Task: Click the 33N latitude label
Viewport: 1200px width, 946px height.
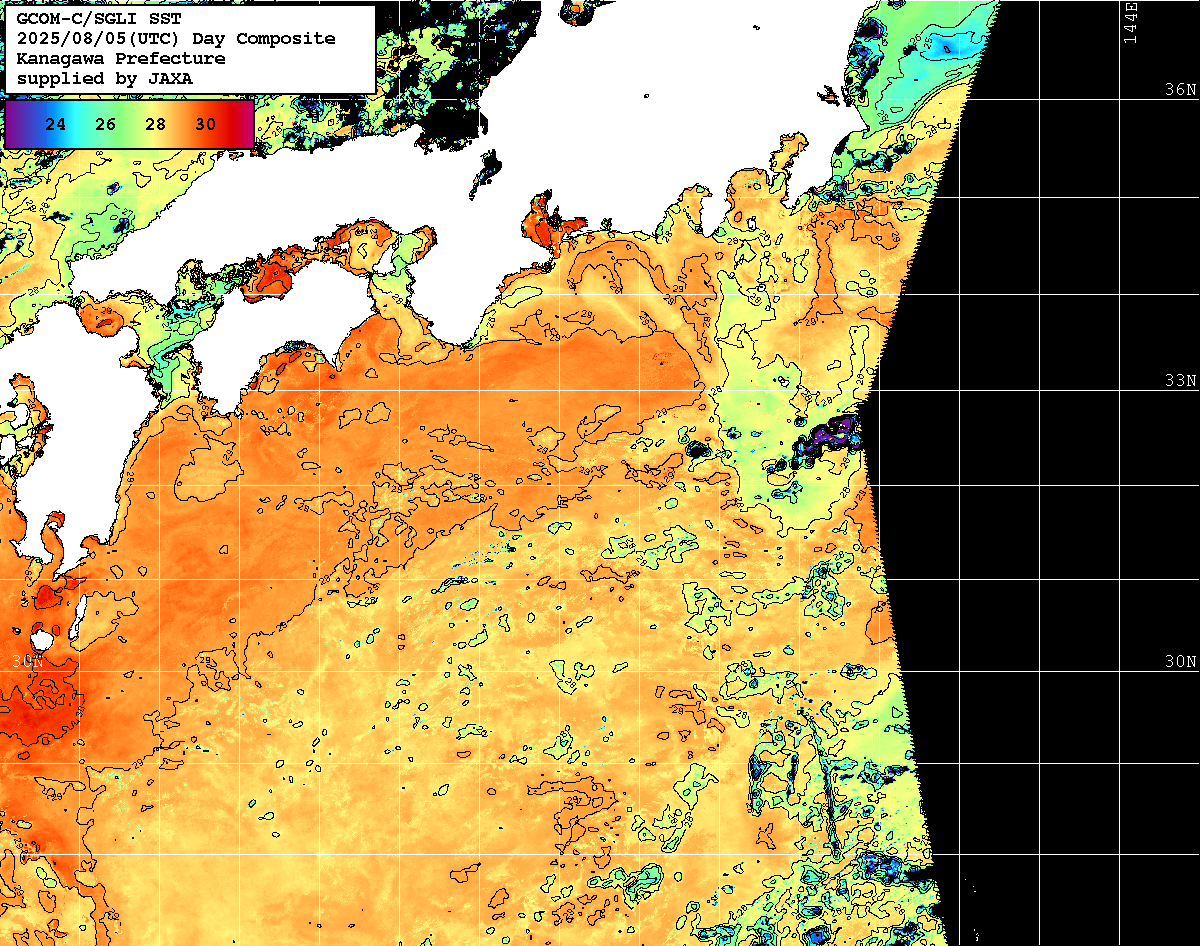Action: (1180, 380)
